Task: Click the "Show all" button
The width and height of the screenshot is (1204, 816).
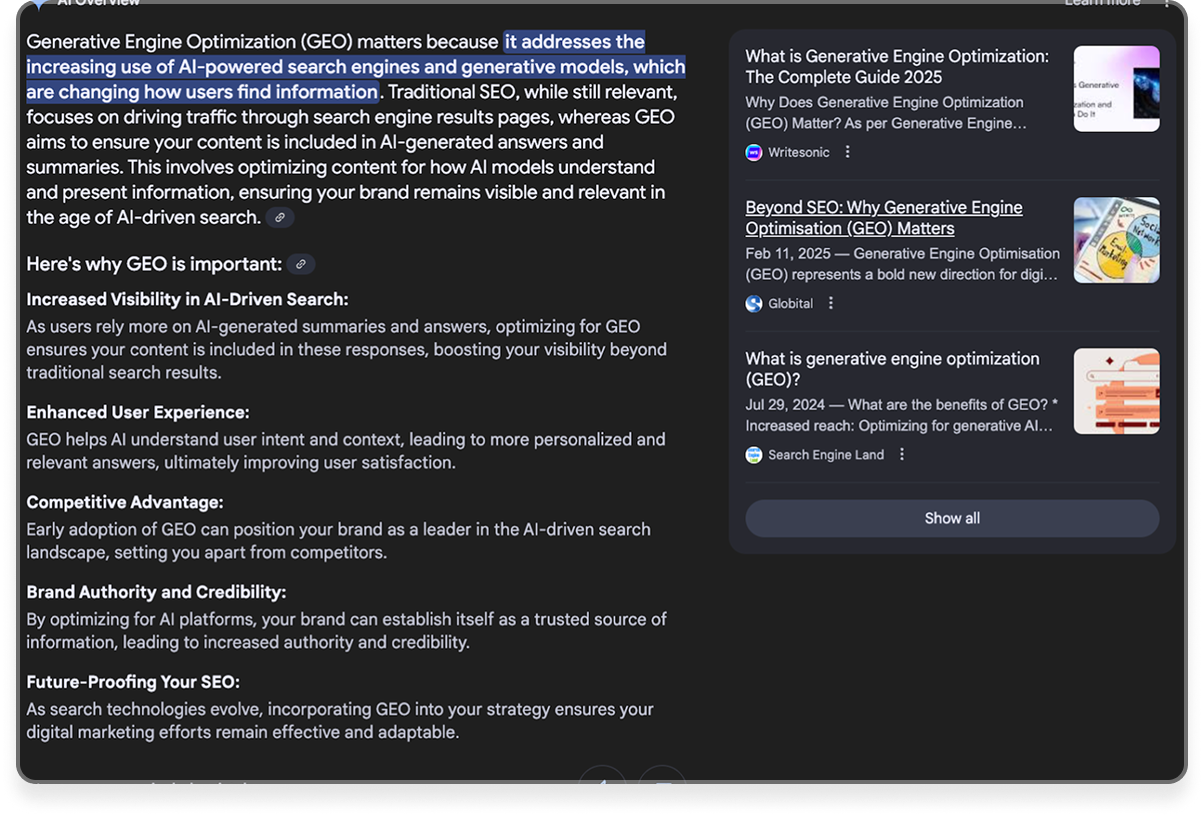Action: pos(951,518)
